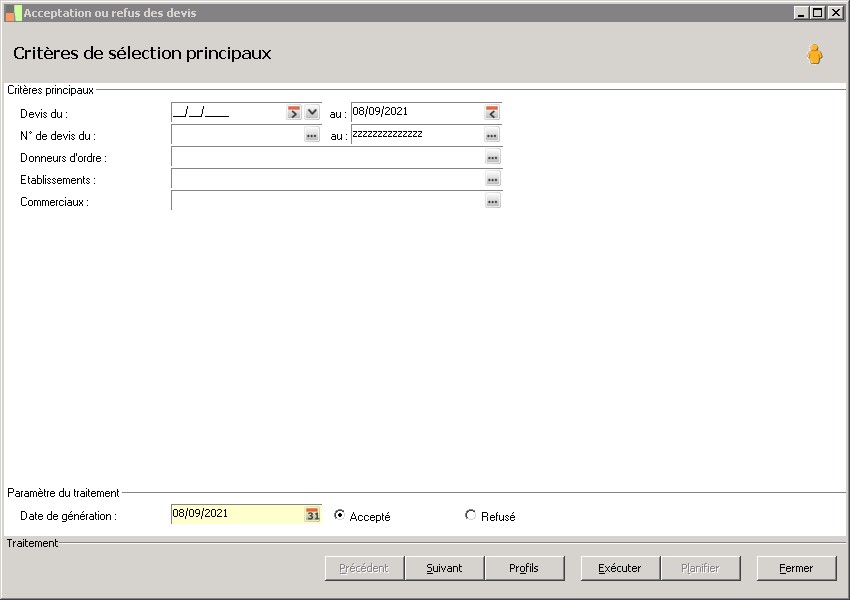This screenshot has width=850, height=600.
Task: Open lookup button beside zzzzzzzzzzzzzzz field
Action: (492, 135)
